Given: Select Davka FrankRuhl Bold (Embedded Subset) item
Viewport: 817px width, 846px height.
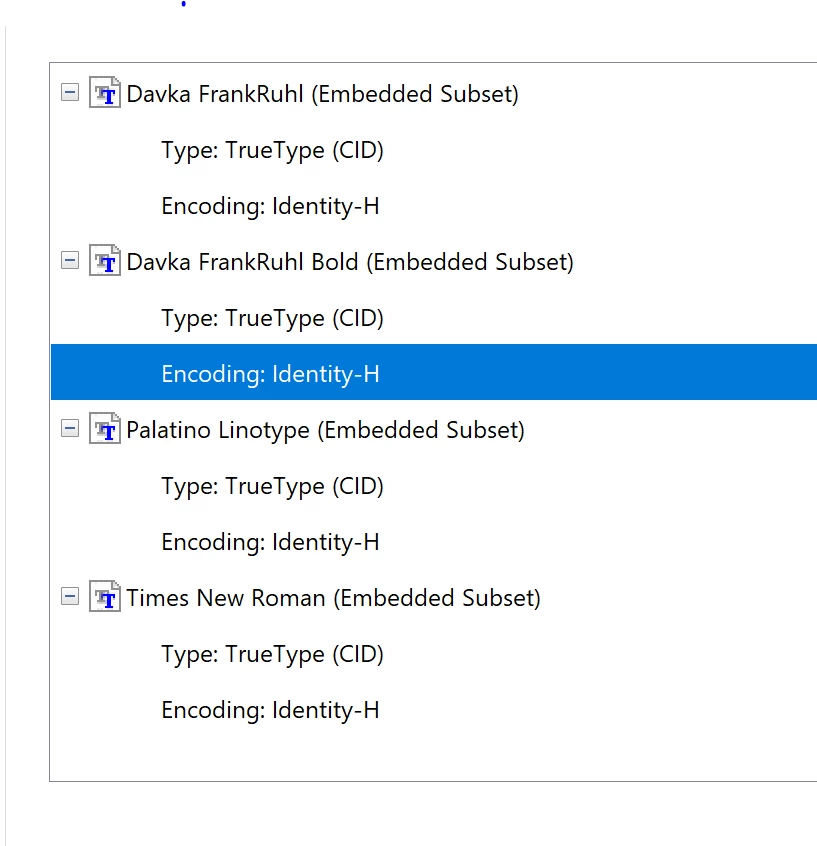Looking at the screenshot, I should coord(350,262).
